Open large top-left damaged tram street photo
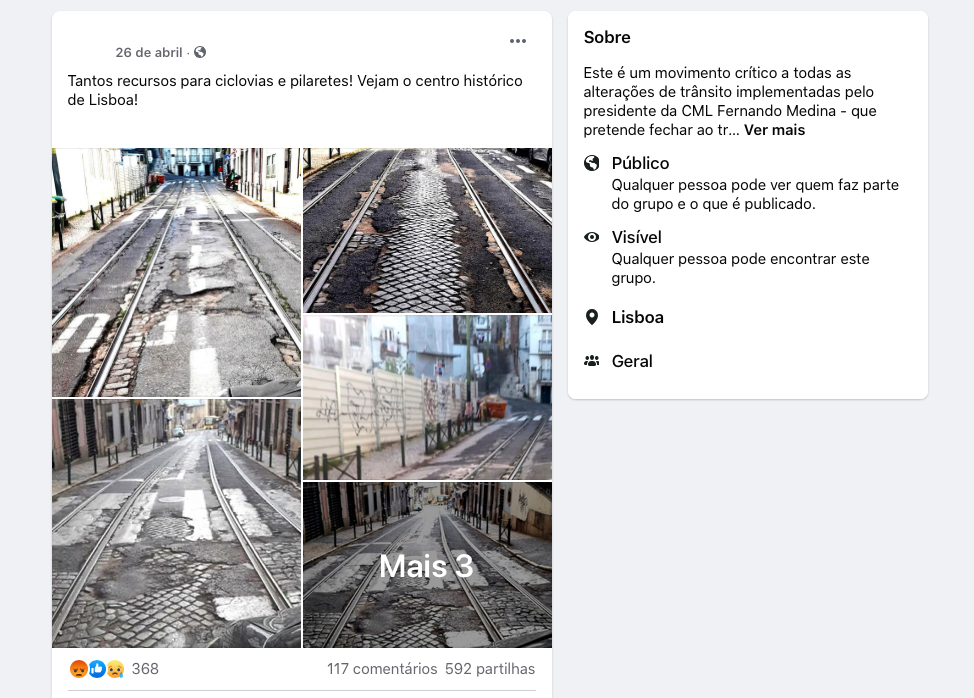Viewport: 974px width, 698px height. [x=176, y=272]
